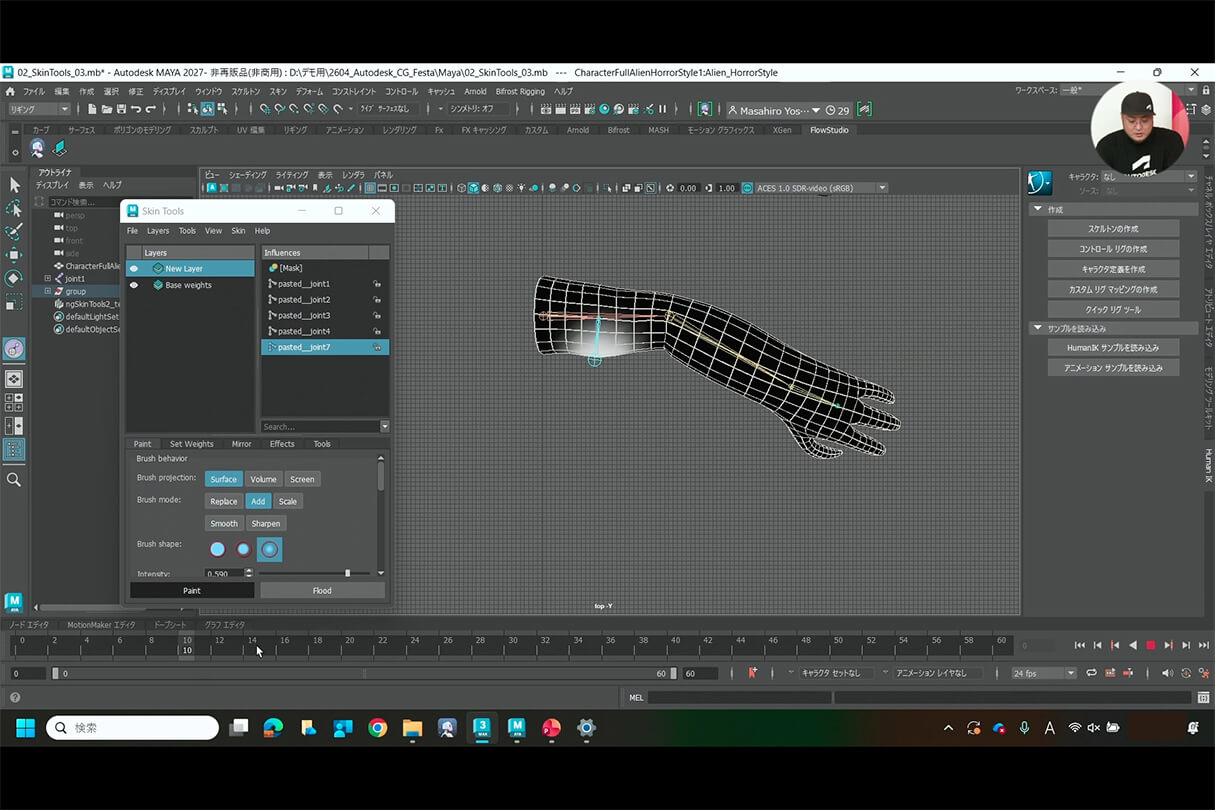The image size is (1215, 810).
Task: Set brush projection to Screen
Action: coord(302,479)
